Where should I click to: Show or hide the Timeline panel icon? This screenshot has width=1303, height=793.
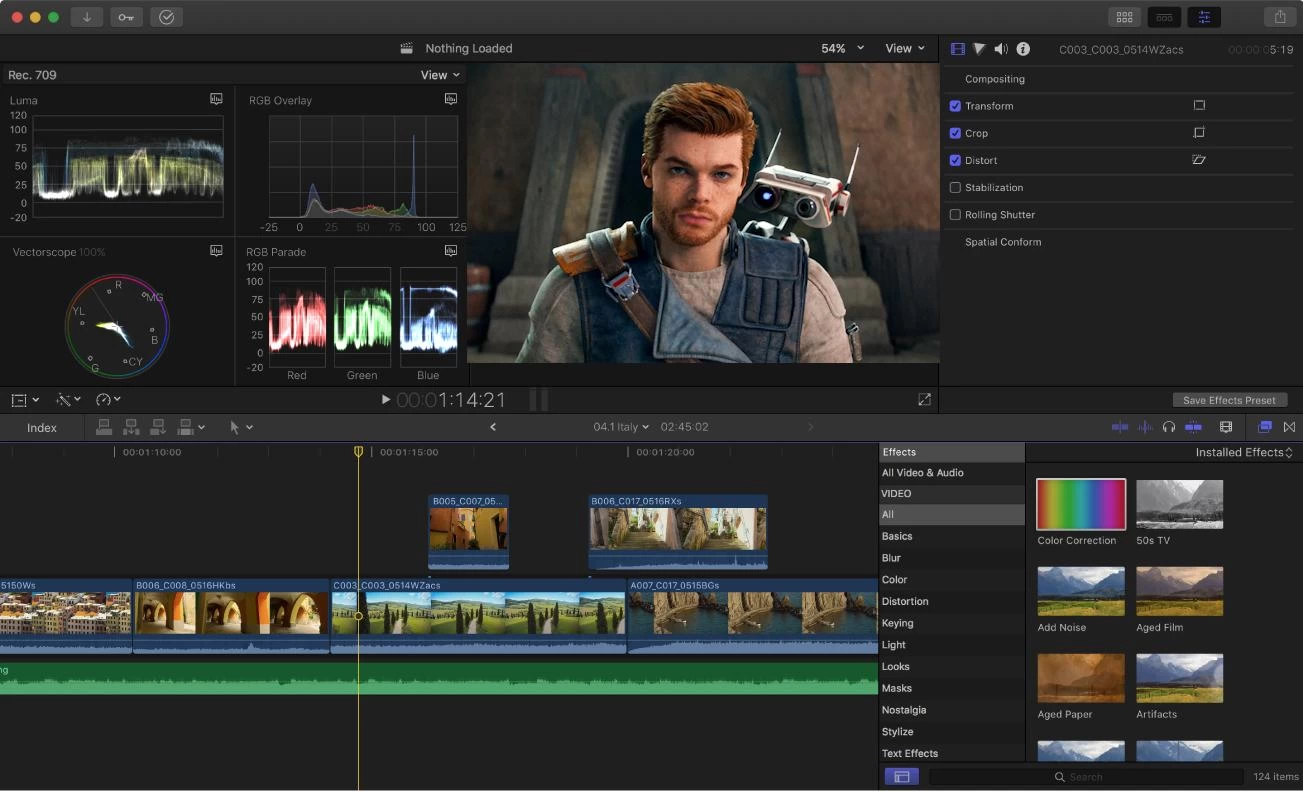pos(1164,17)
